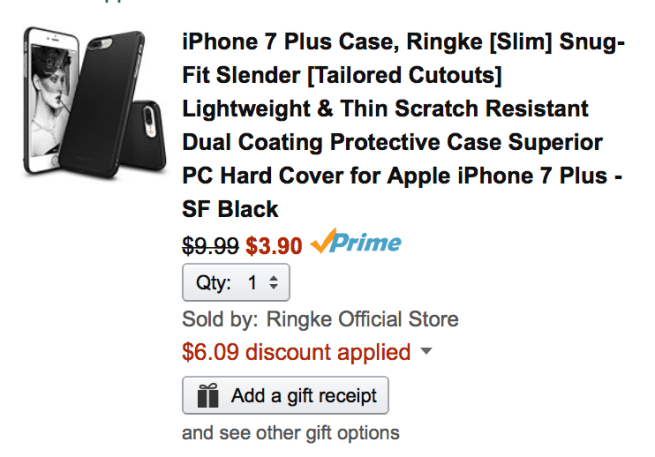This screenshot has height=457, width=655.
Task: Click the crossed-out $9.99 price
Action: (x=211, y=243)
